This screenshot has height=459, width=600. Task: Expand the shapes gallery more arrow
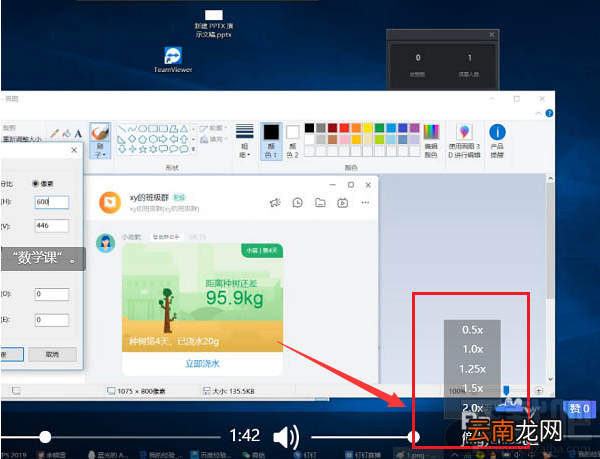(x=193, y=149)
